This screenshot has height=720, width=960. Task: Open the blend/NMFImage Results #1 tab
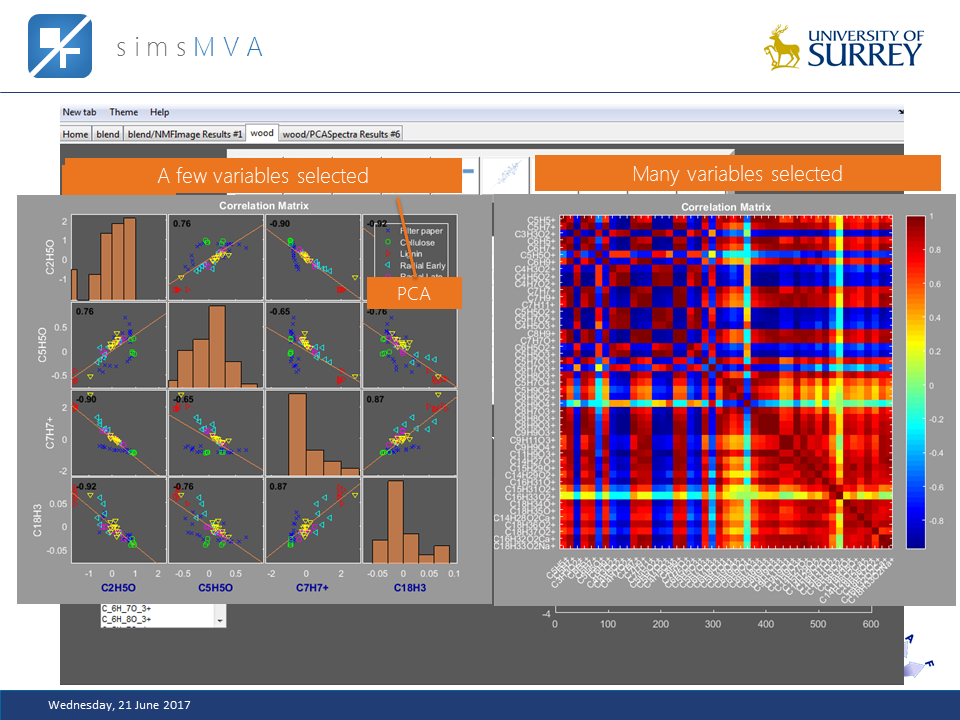185,132
